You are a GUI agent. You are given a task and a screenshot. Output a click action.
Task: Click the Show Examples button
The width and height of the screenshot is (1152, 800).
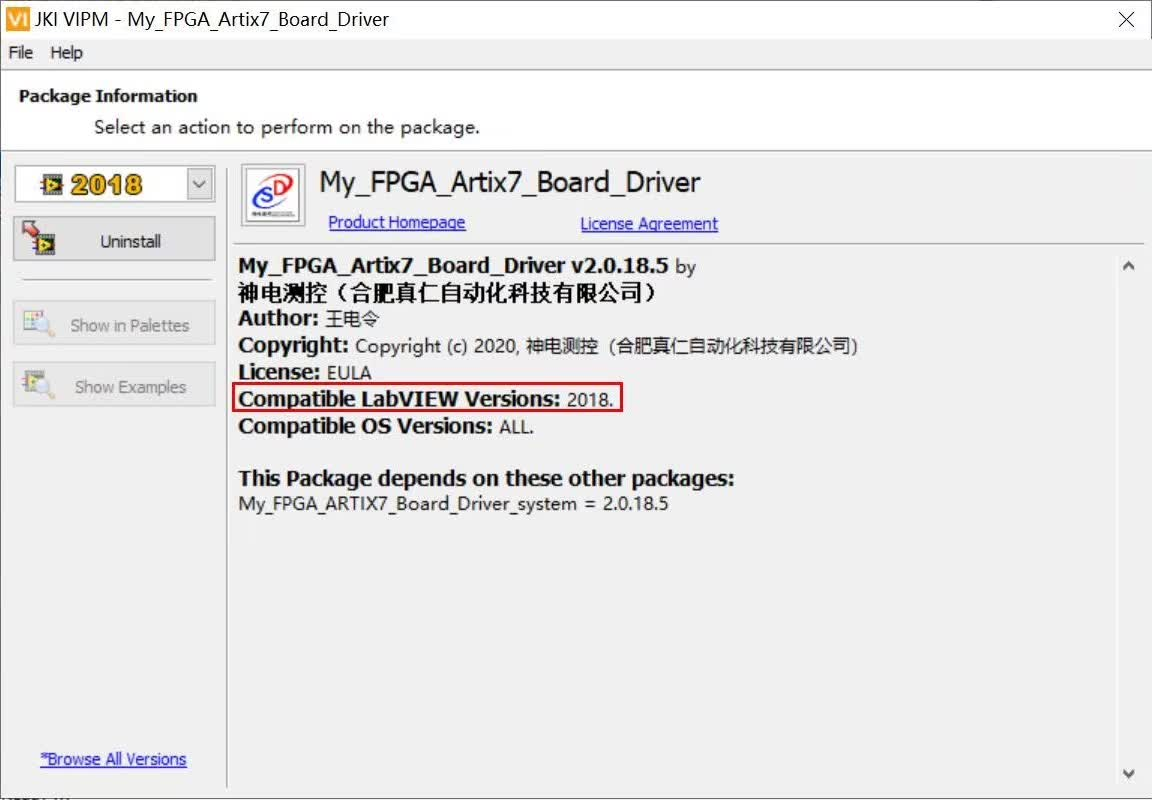115,385
